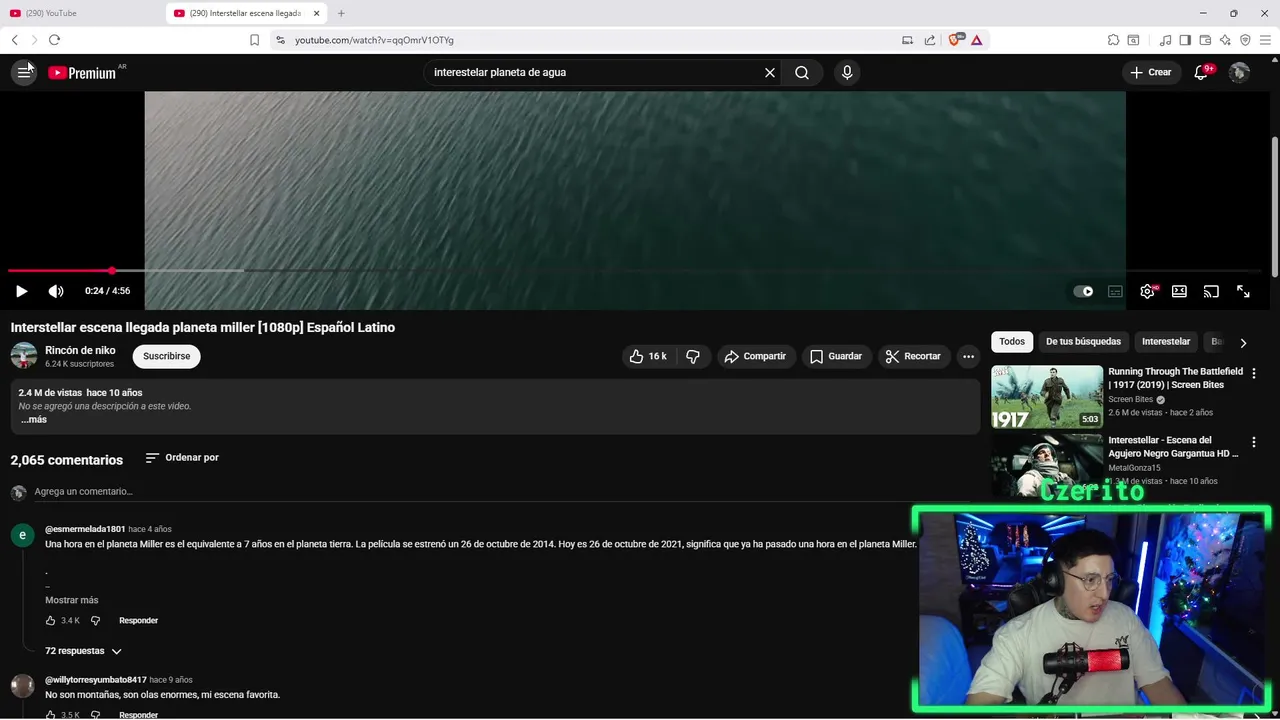1280x720 pixels.
Task: Select the De tus búsquedas chip
Action: click(1083, 342)
